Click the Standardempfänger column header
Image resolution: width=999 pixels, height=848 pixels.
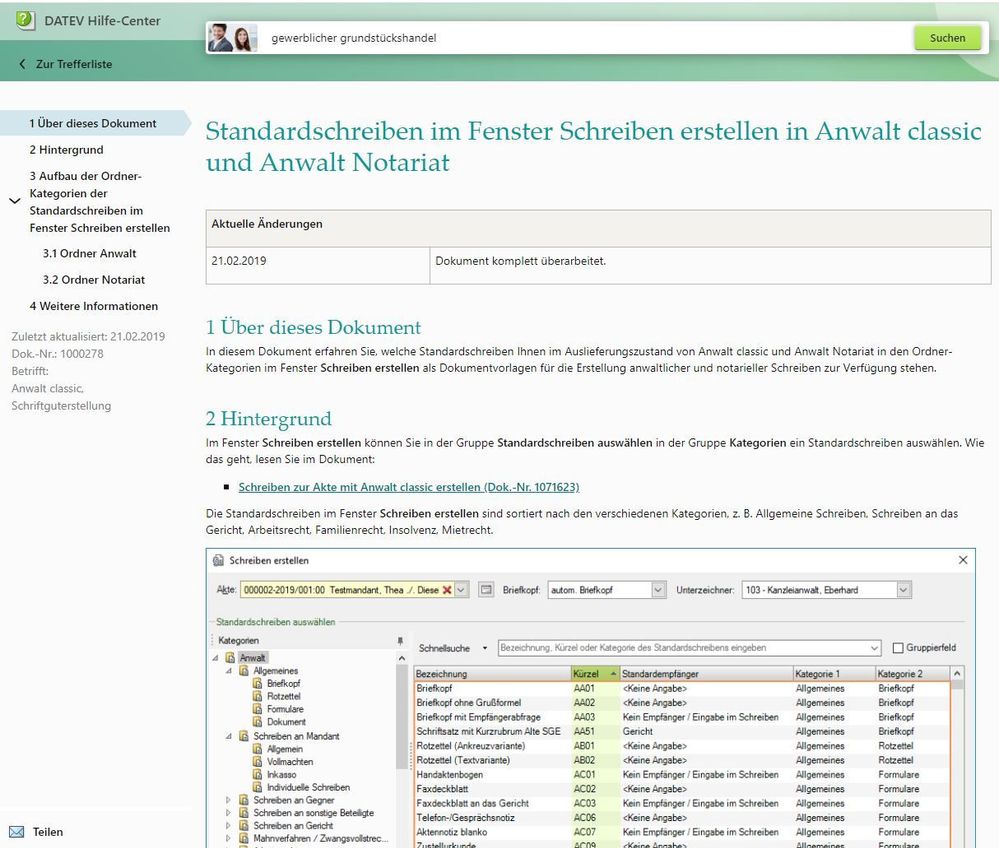point(706,673)
